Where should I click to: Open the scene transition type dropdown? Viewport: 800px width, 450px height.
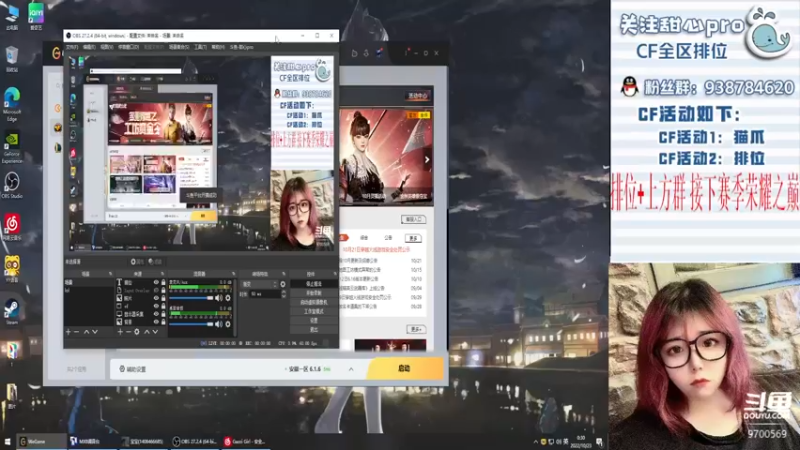(259, 284)
